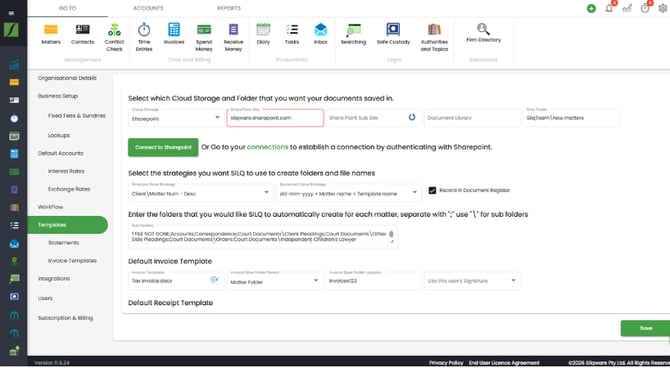Open Contacts in the top ribbon
The image size is (670, 368).
[x=82, y=34]
